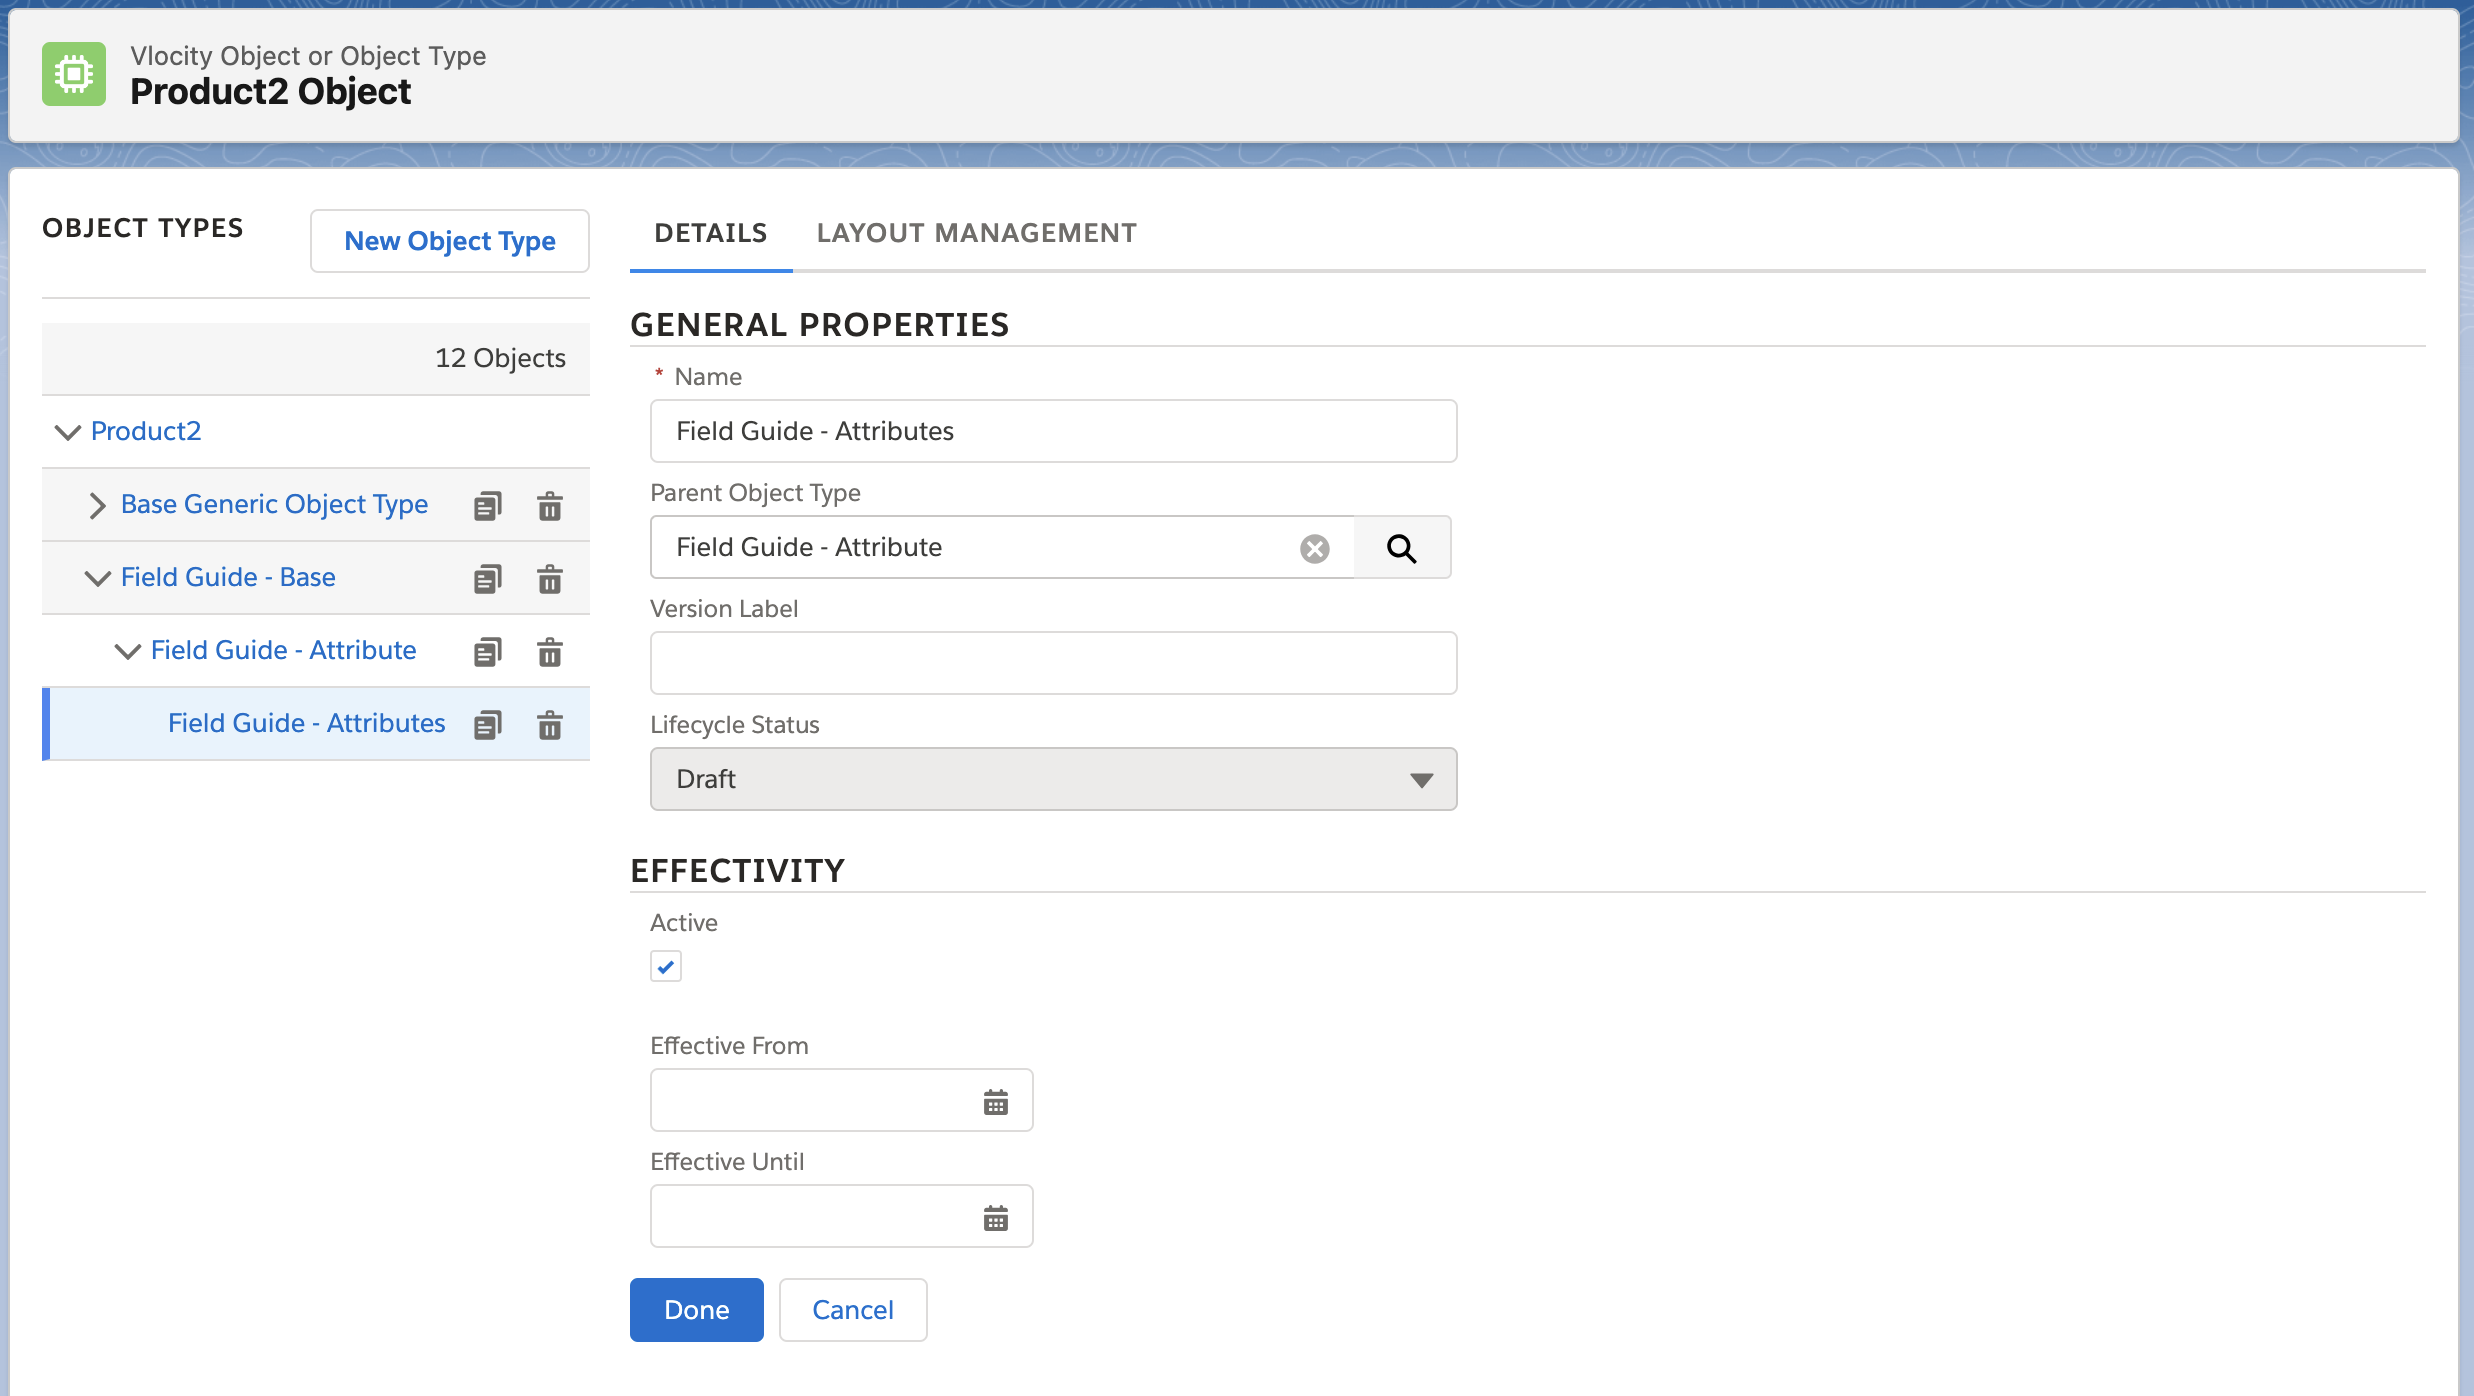2474x1396 pixels.
Task: Select Base Generic Object Type in tree
Action: pos(274,504)
